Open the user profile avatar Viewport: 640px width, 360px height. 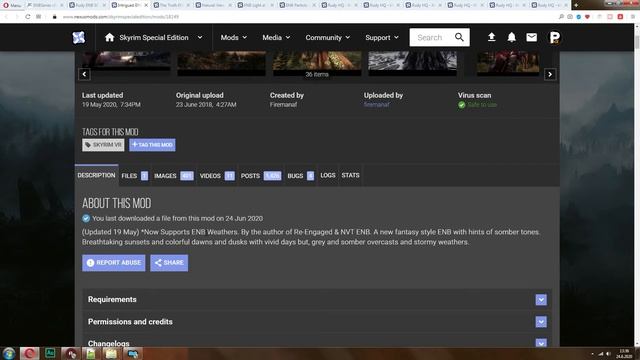(555, 38)
